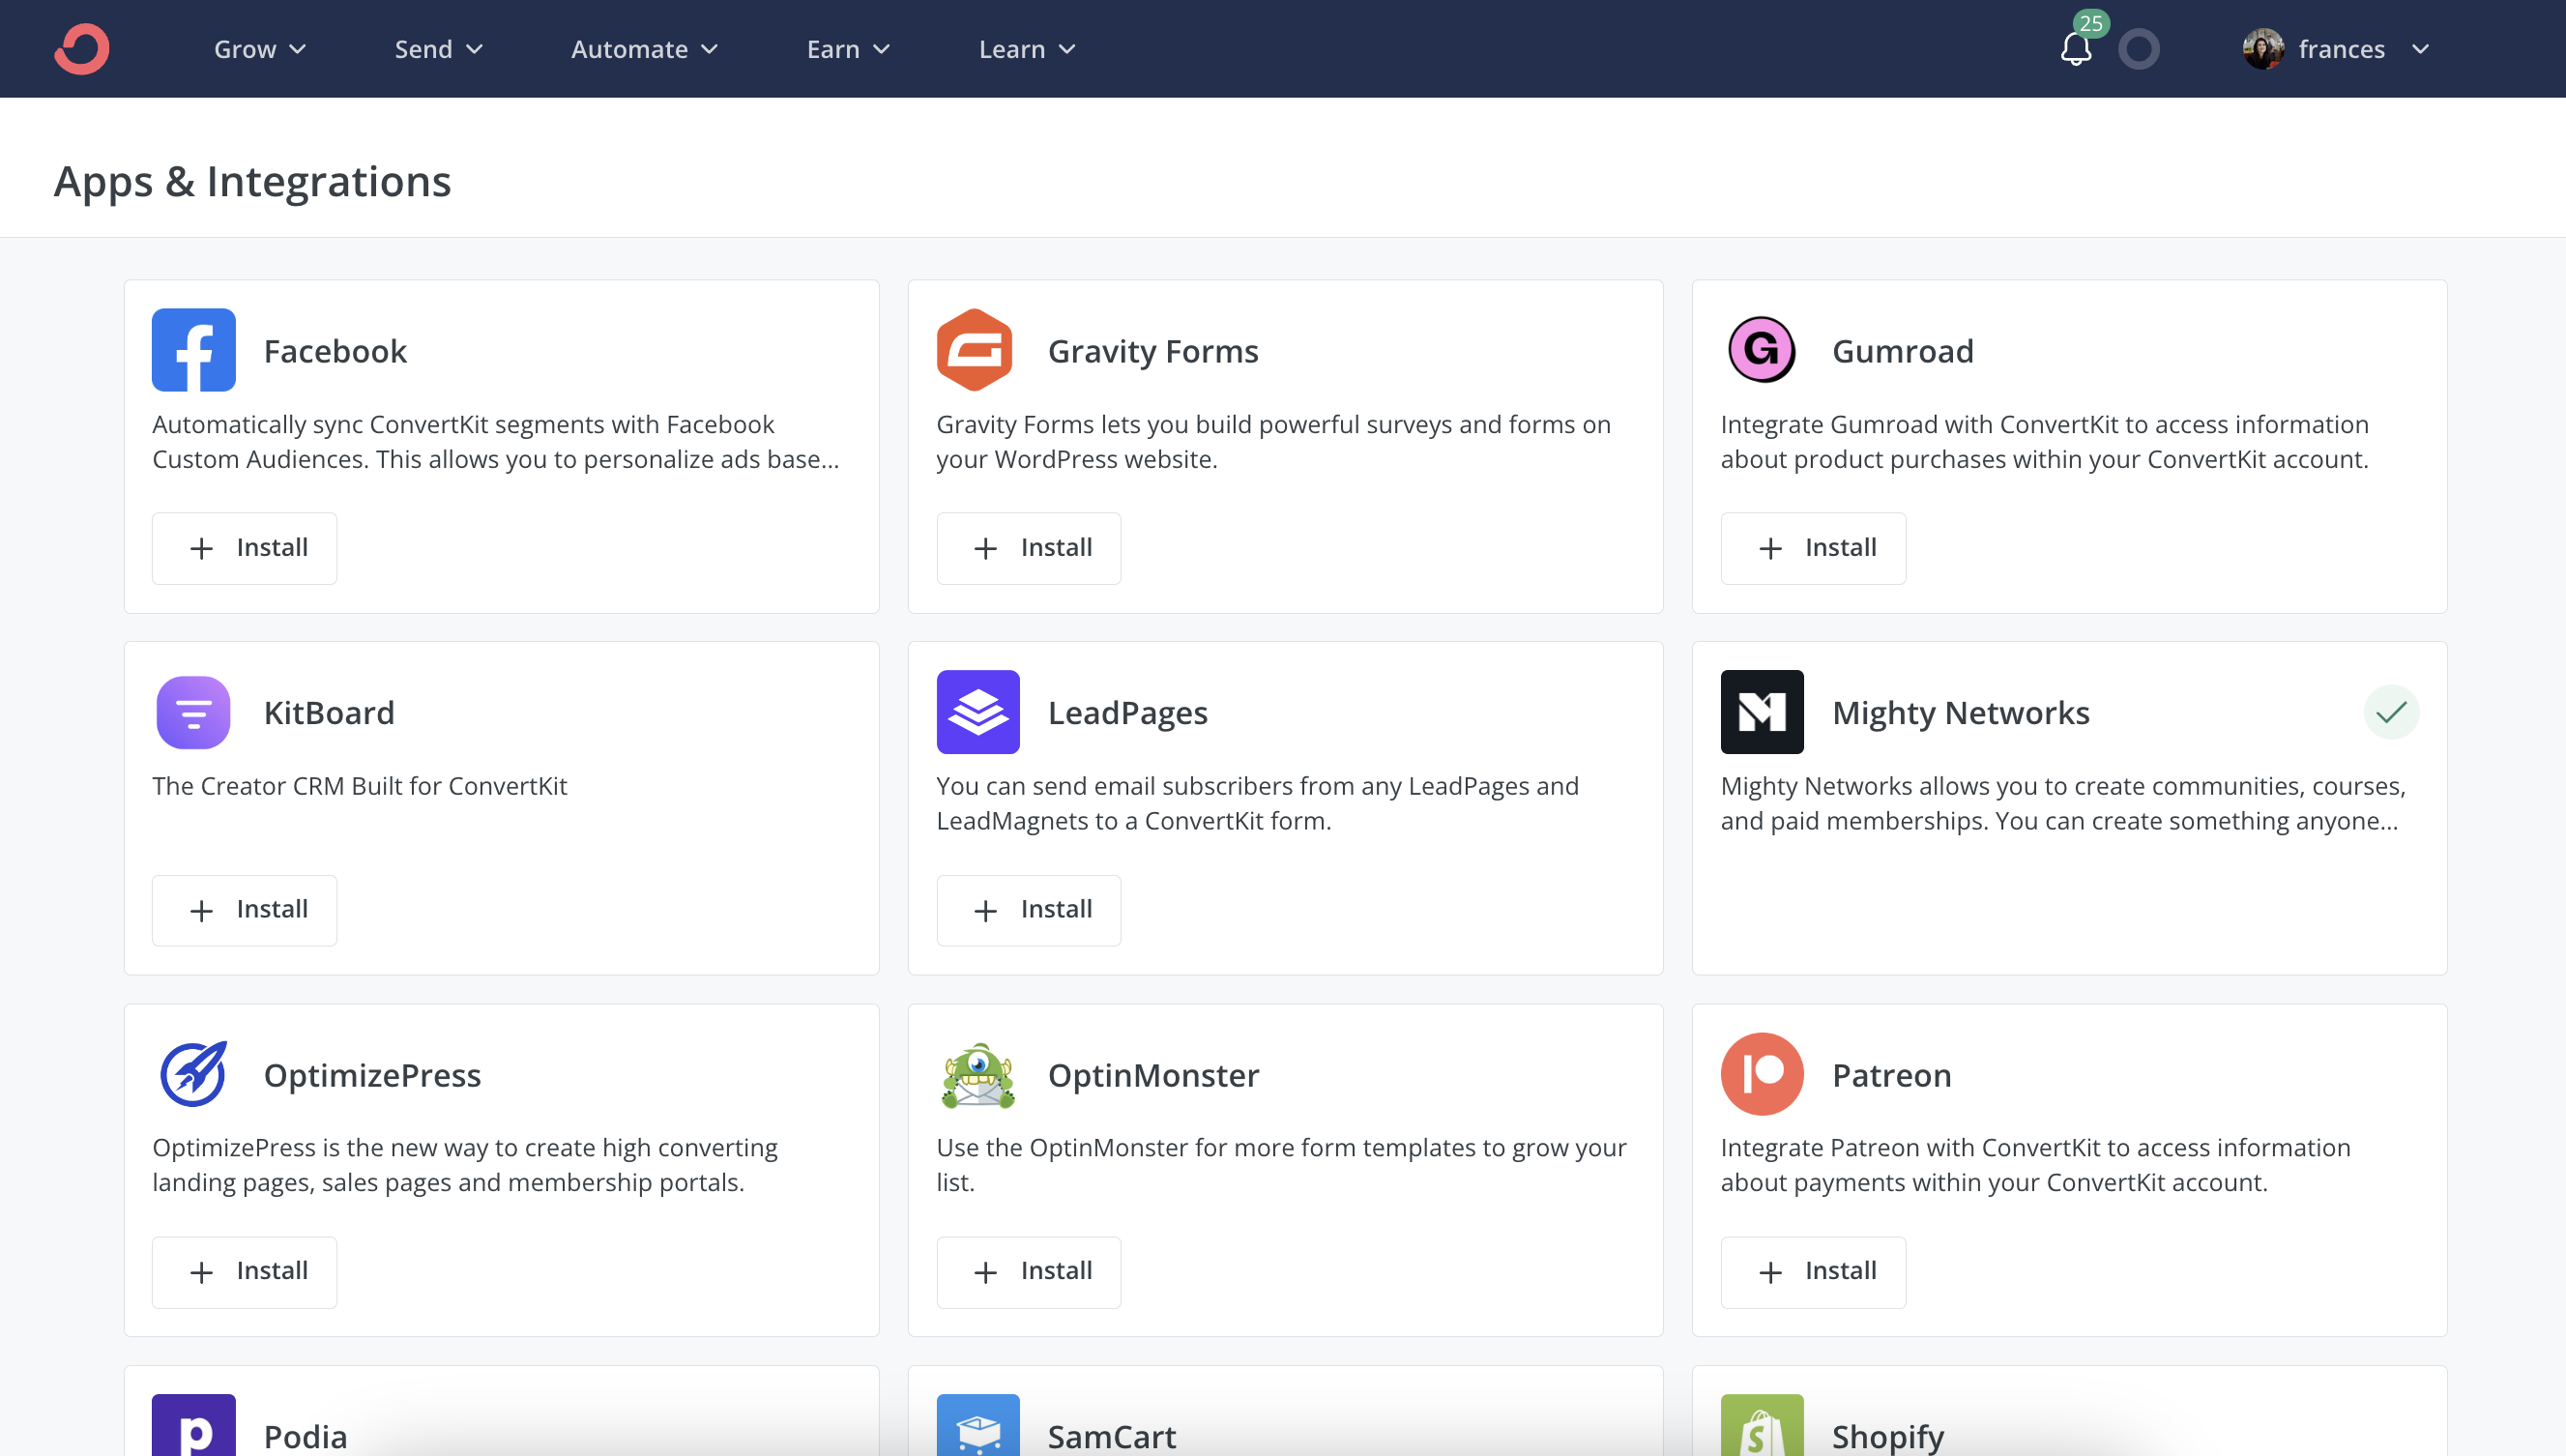The image size is (2566, 1456).
Task: Expand the Send chevron arrow
Action: [475, 49]
